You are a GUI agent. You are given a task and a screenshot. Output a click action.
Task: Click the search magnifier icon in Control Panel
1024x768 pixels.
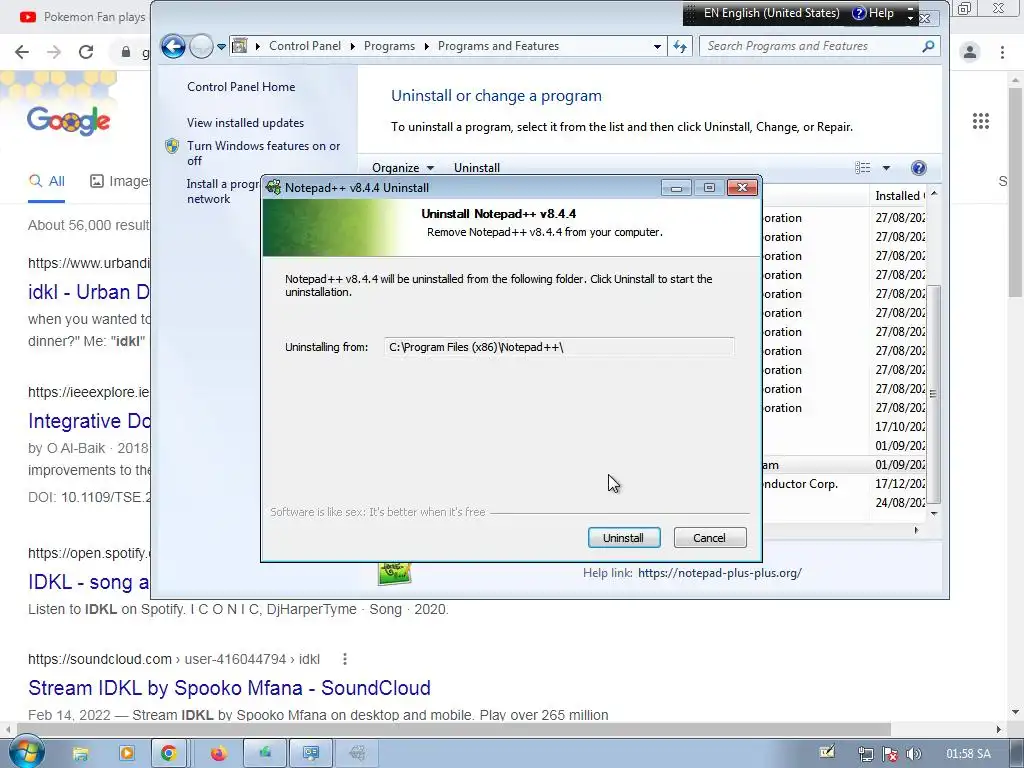tap(928, 46)
